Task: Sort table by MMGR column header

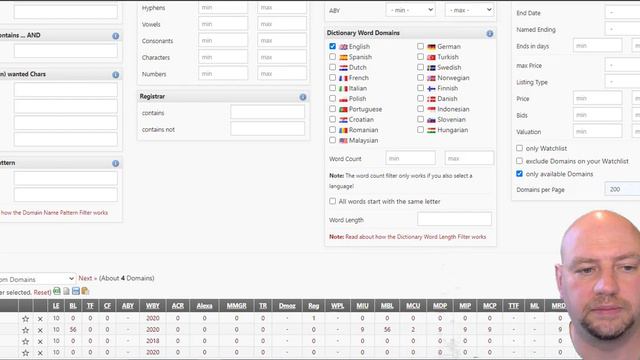Action: [x=236, y=306]
